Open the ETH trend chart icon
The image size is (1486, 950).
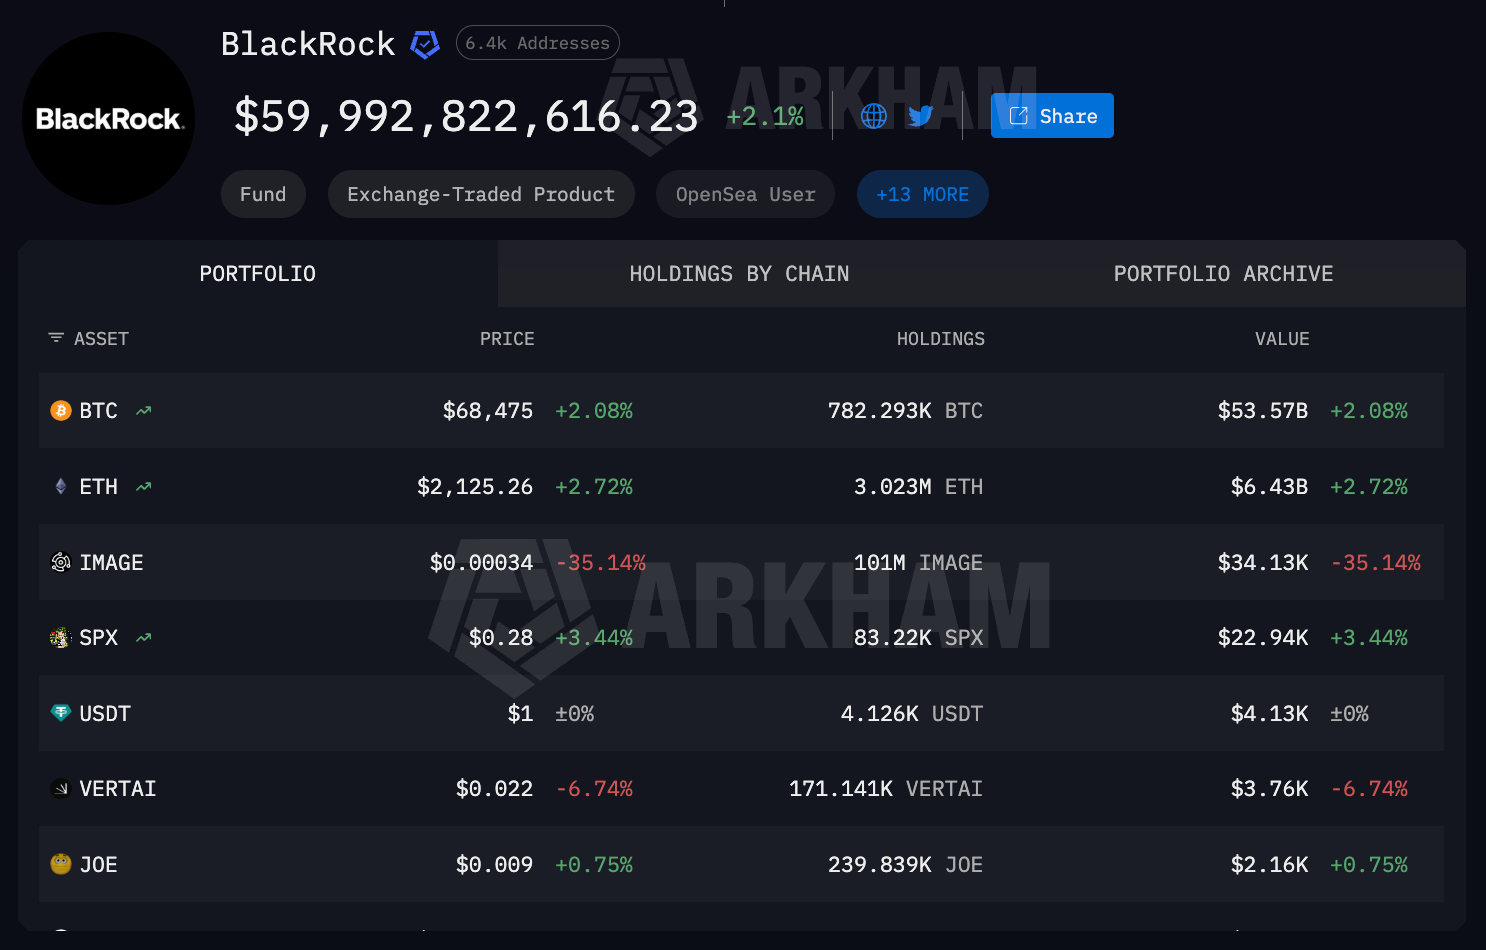click(144, 487)
